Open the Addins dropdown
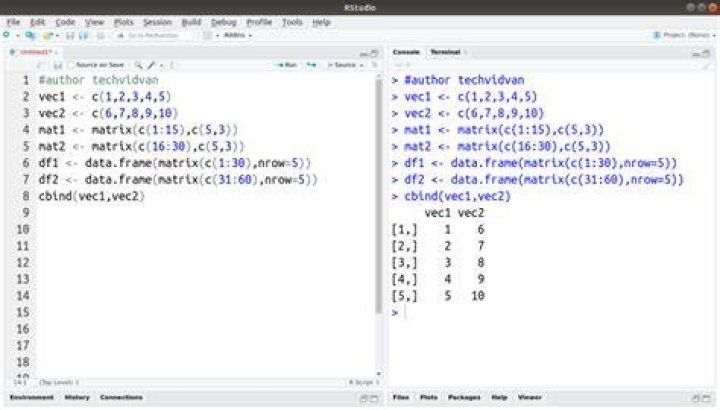The width and height of the screenshot is (720, 410). (237, 35)
